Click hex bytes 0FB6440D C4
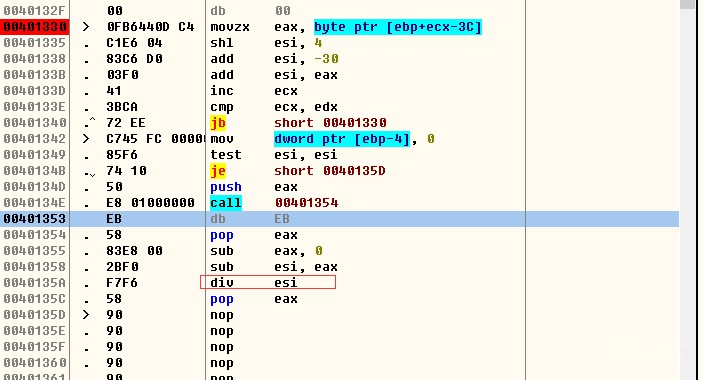The width and height of the screenshot is (703, 380). (x=150, y=27)
